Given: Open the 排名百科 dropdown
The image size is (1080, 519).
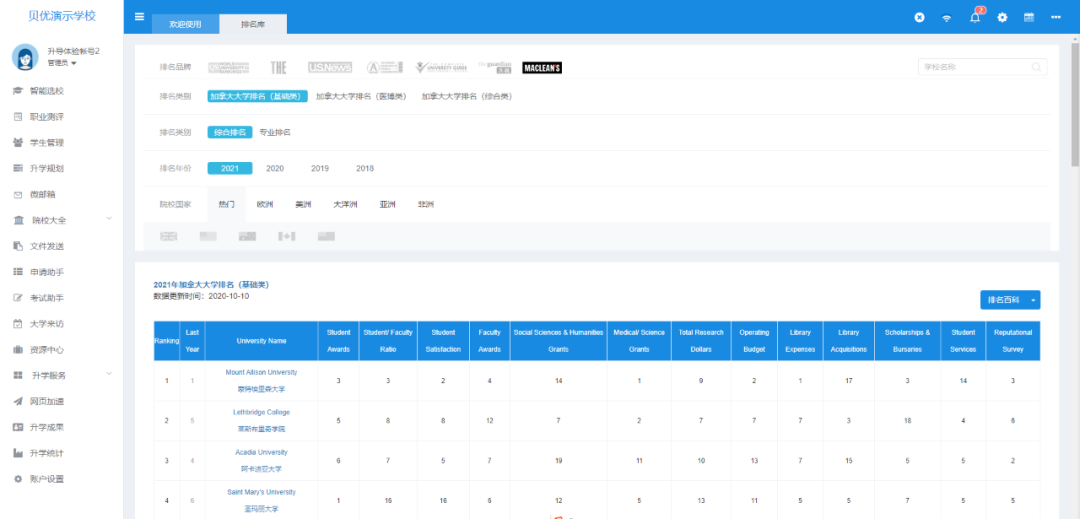Looking at the screenshot, I should (x=1010, y=300).
